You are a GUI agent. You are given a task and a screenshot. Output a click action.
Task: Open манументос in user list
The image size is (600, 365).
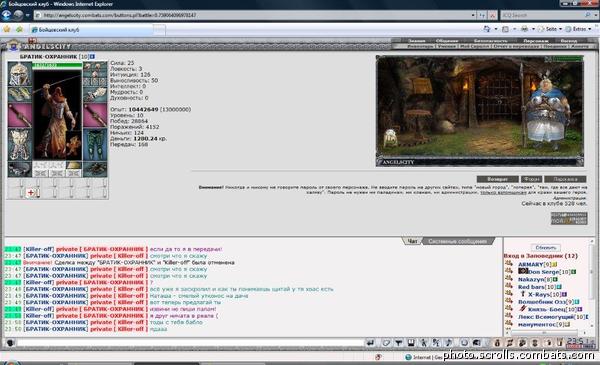coord(537,324)
